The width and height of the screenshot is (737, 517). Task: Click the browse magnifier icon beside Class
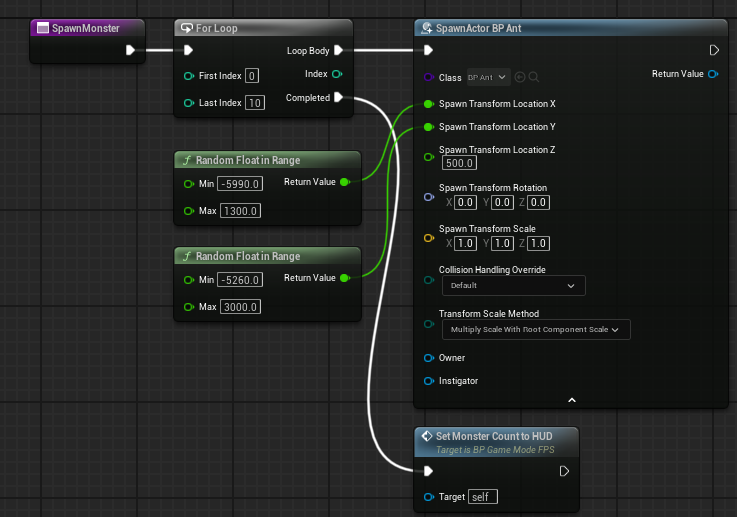(533, 77)
